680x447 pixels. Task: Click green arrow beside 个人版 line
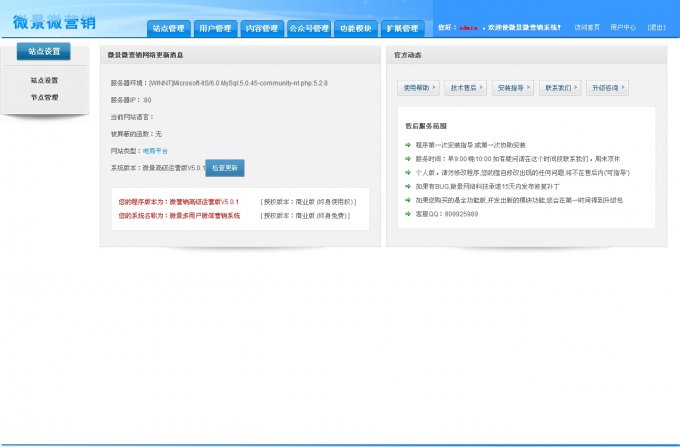(408, 173)
